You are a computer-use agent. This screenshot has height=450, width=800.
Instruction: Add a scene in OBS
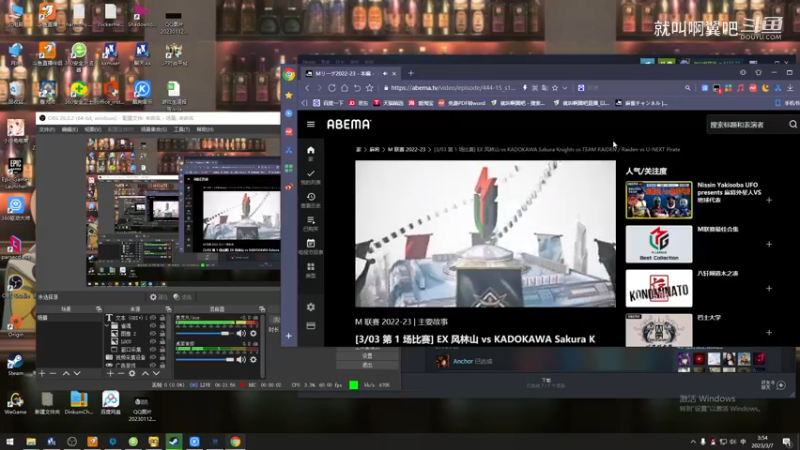pyautogui.click(x=42, y=373)
